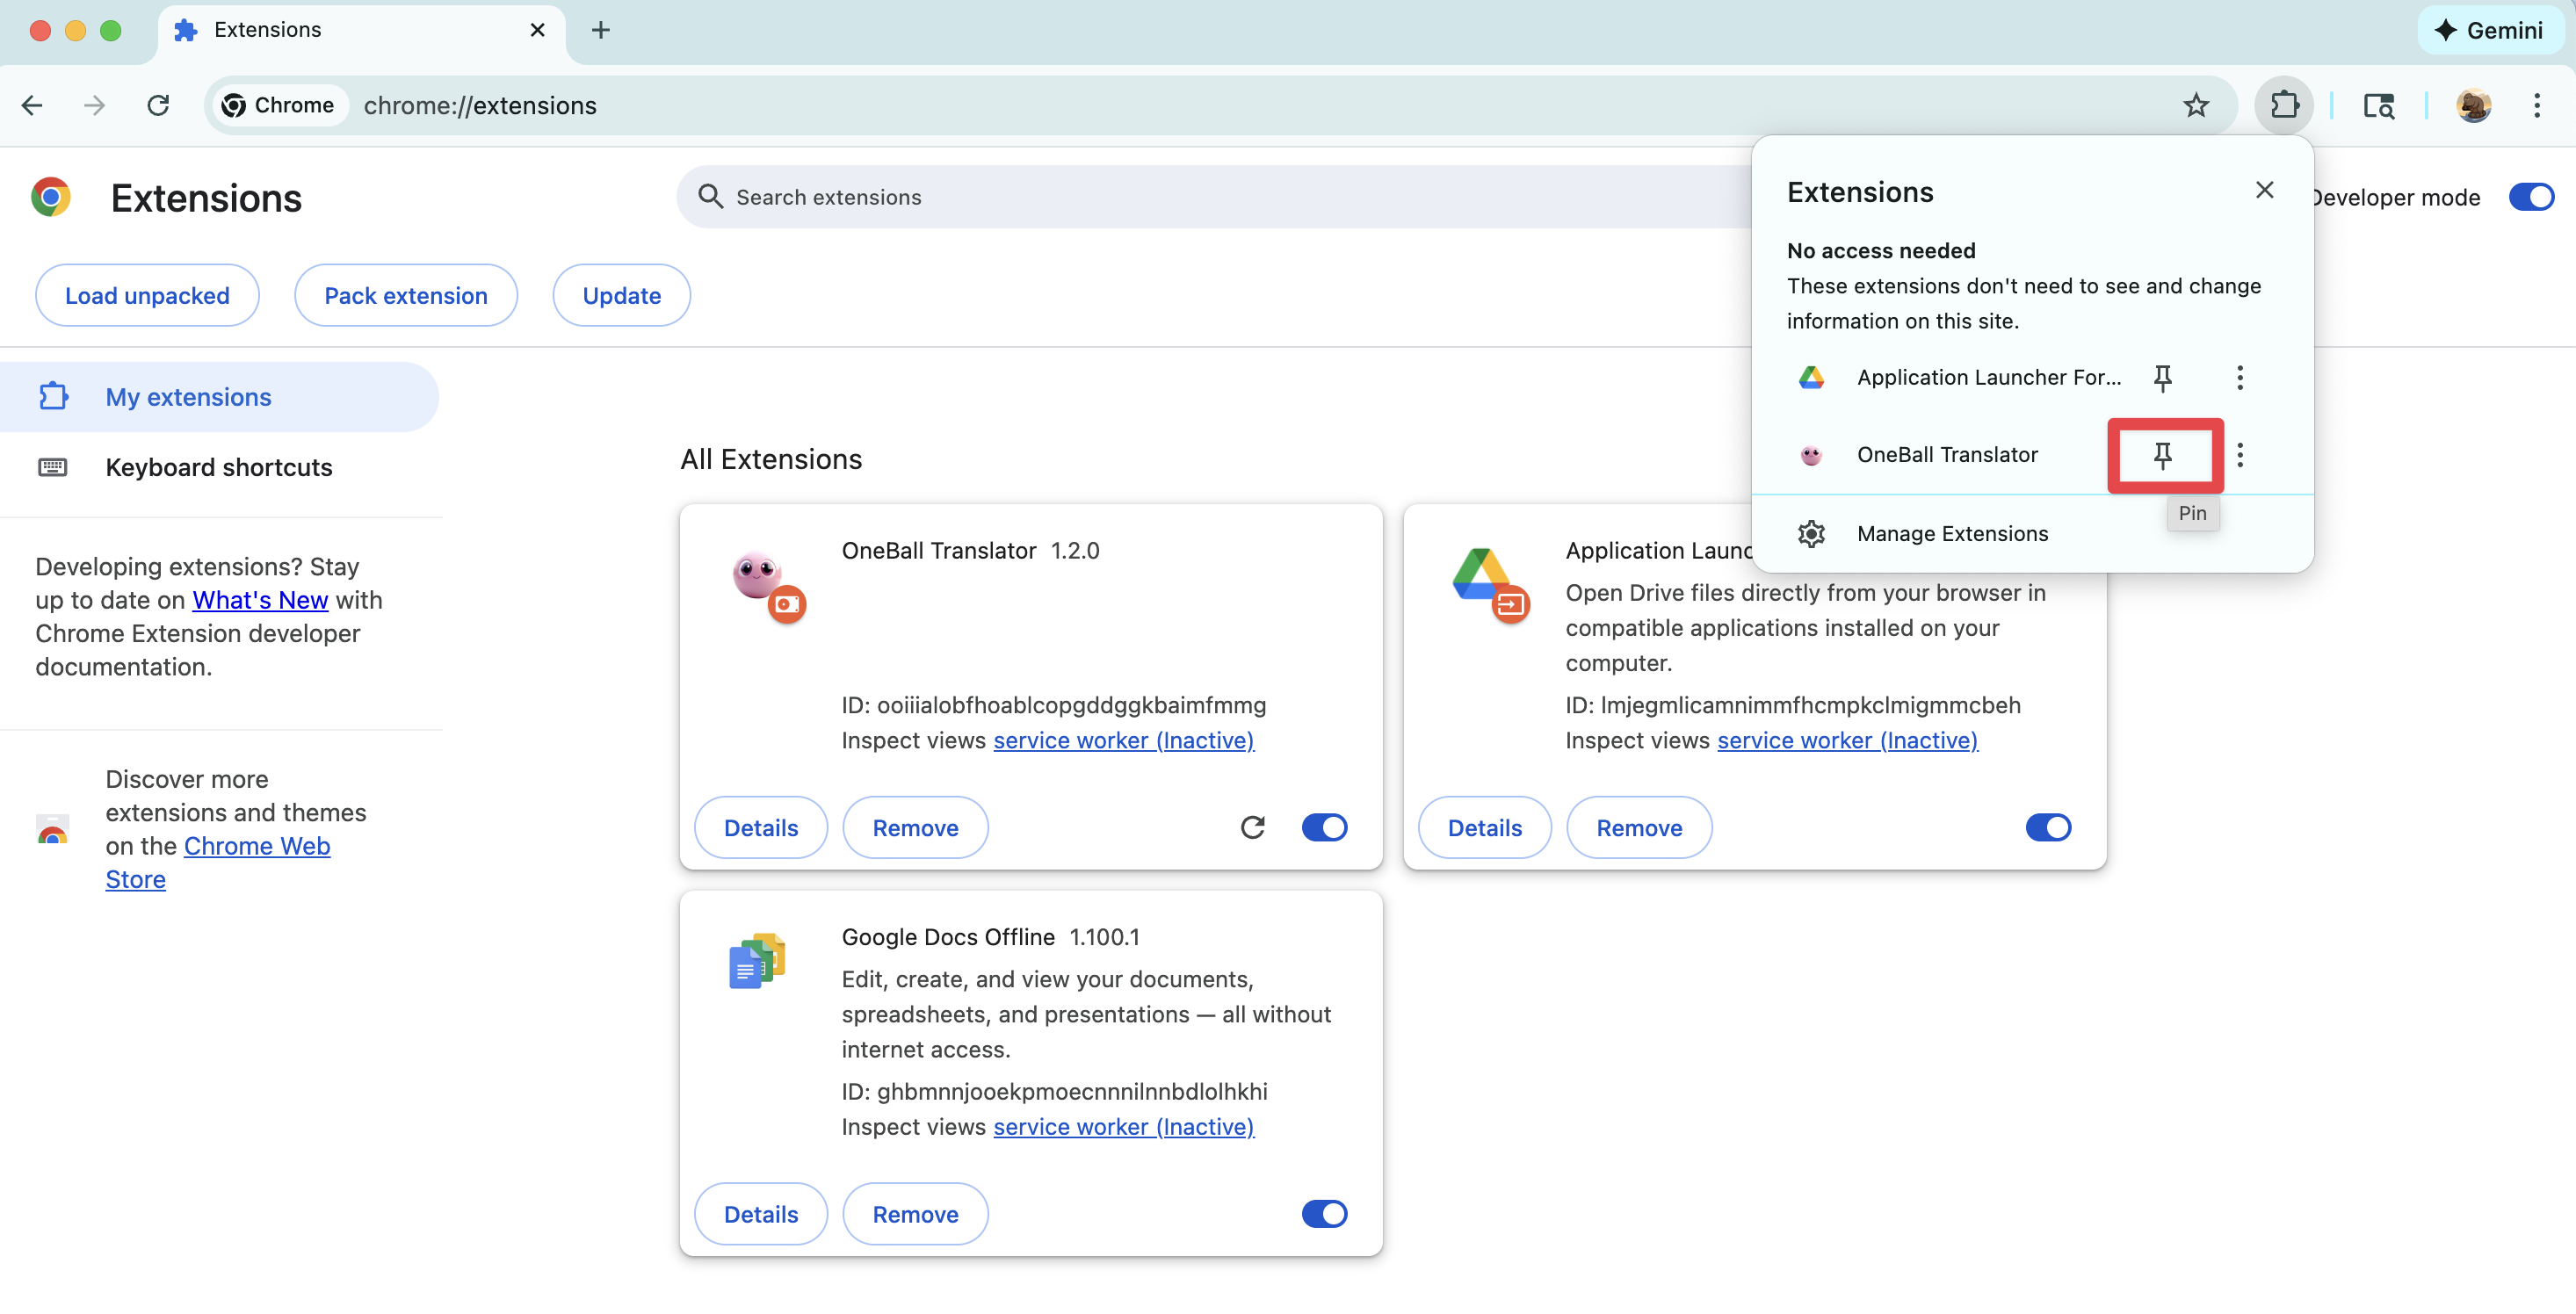Close the Extensions popup panel
Viewport: 2576px width, 1314px height.
coord(2264,190)
